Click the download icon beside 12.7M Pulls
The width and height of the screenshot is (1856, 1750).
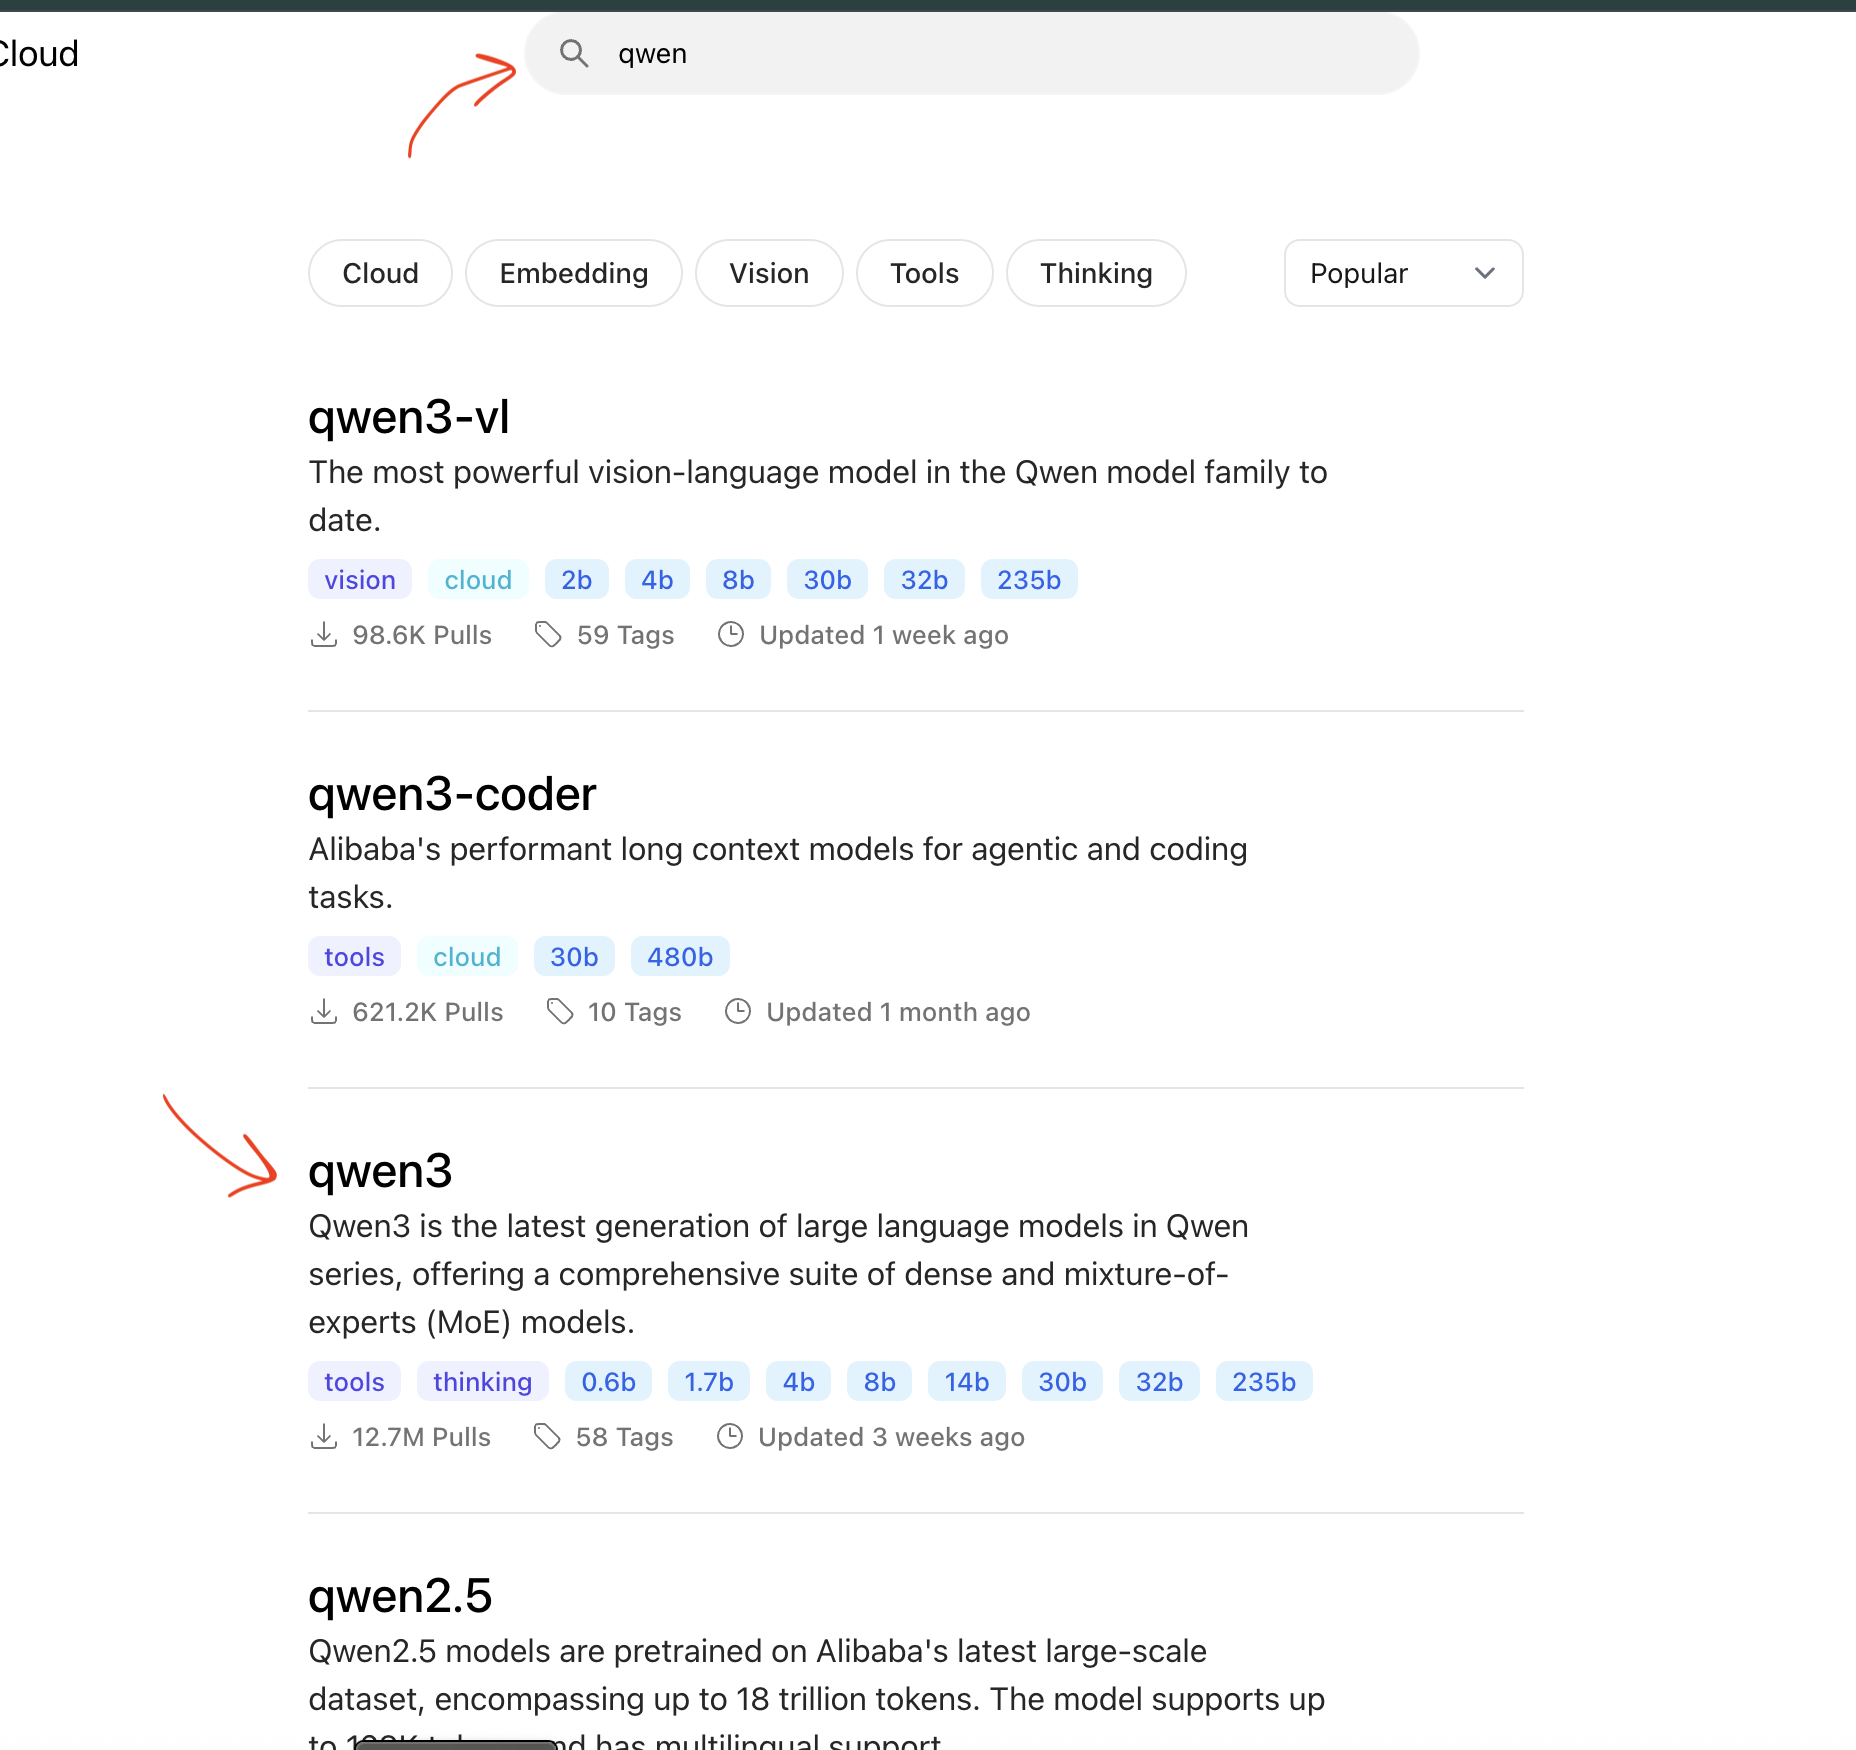[x=324, y=1436]
